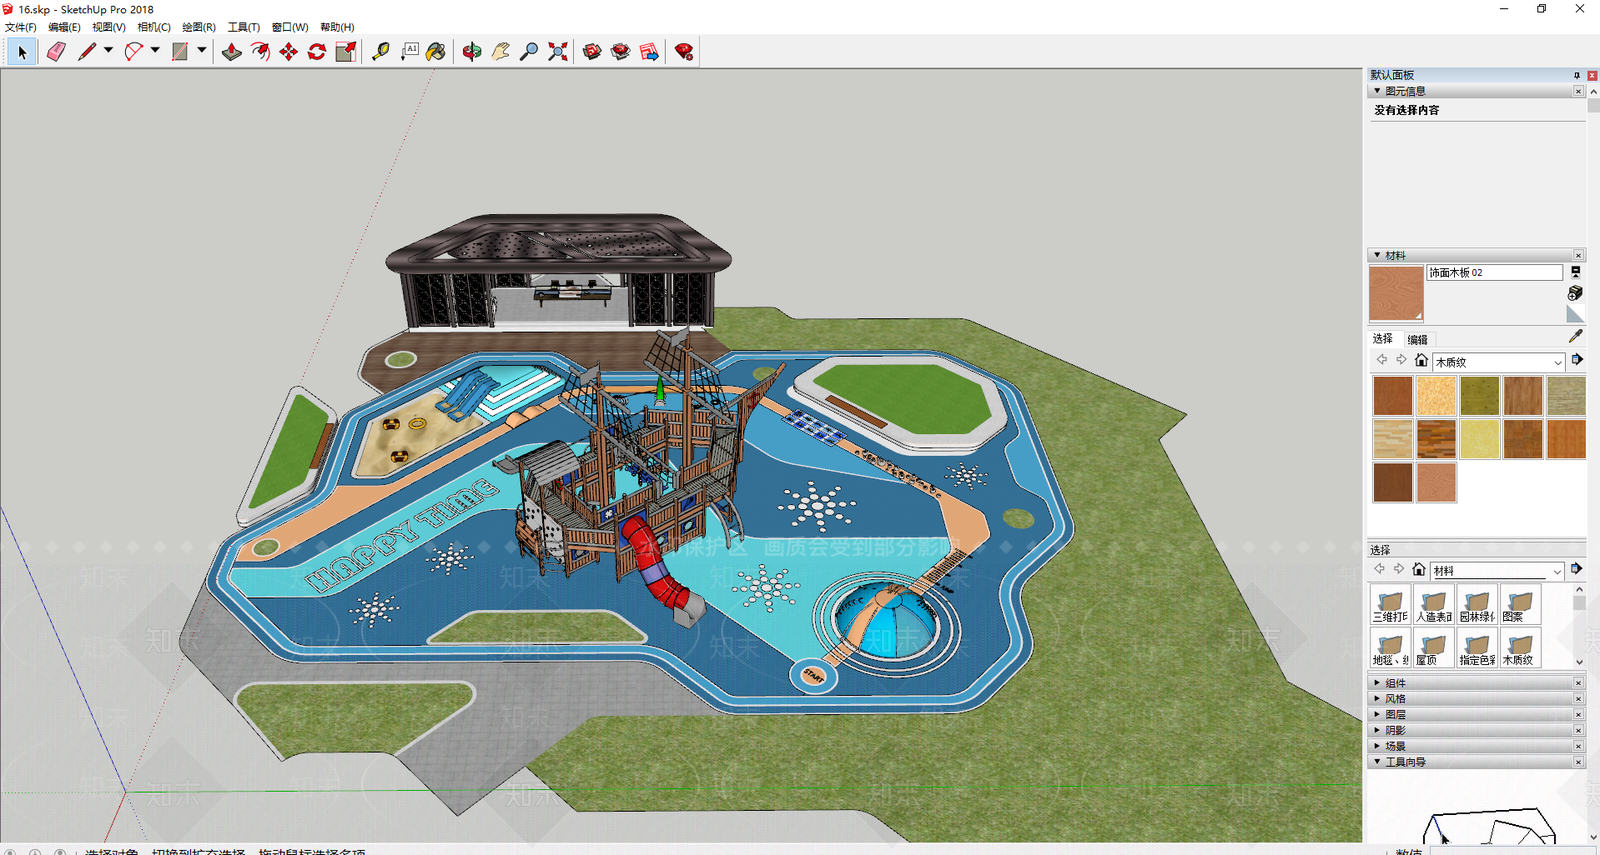The height and width of the screenshot is (855, 1600).
Task: Open the Line tool dropdown arrow
Action: coord(108,51)
